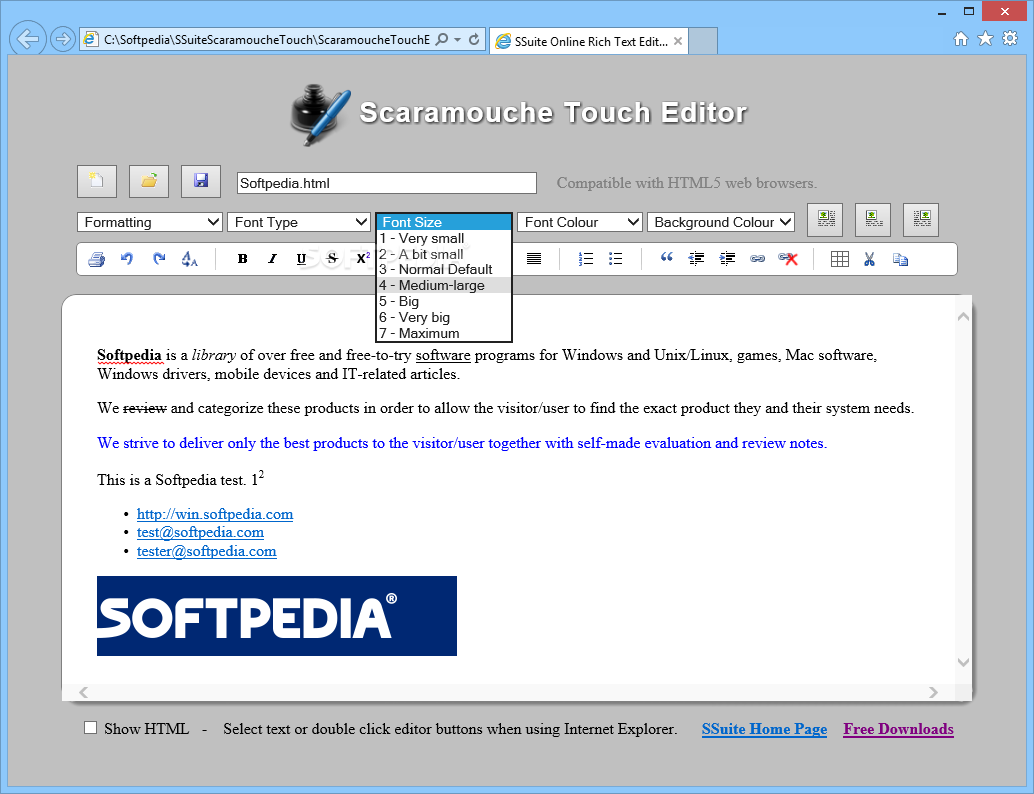This screenshot has width=1034, height=794.
Task: Click the tester@softpedia.com link
Action: tap(206, 551)
